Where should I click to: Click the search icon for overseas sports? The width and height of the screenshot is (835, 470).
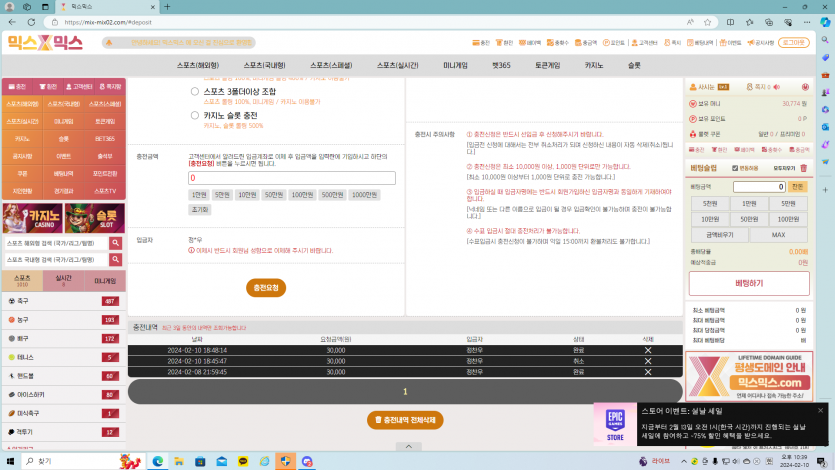116,243
